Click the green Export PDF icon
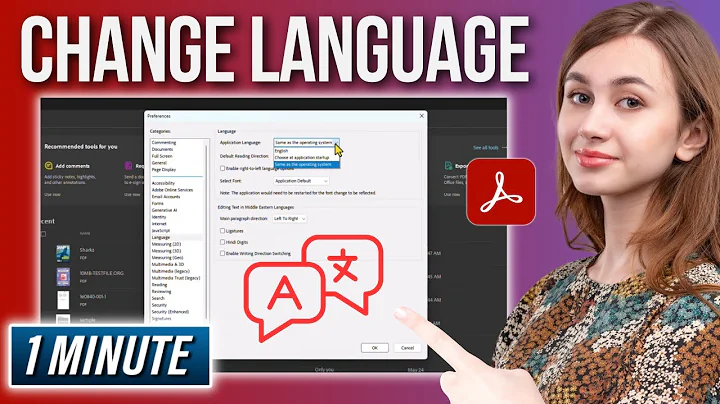This screenshot has width=720, height=404. 448,166
